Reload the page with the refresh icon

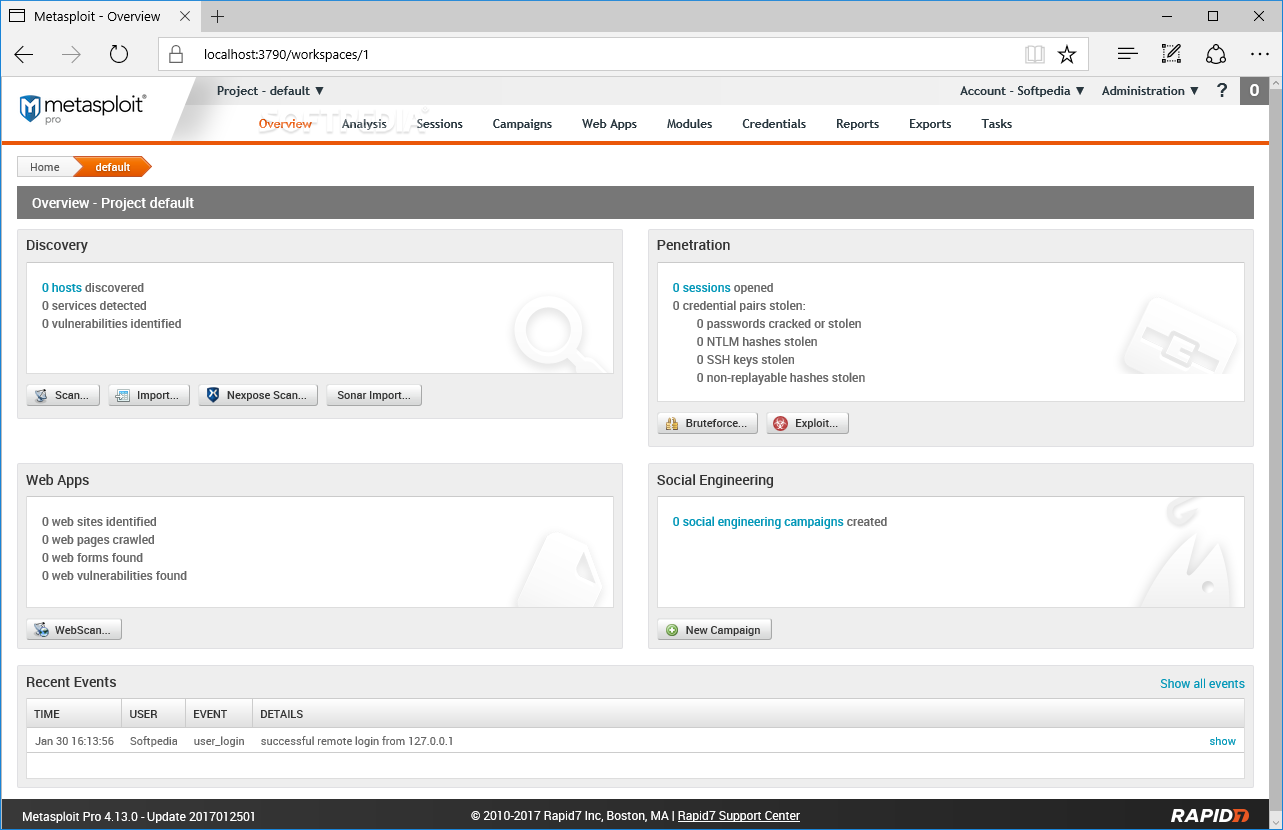pyautogui.click(x=119, y=54)
